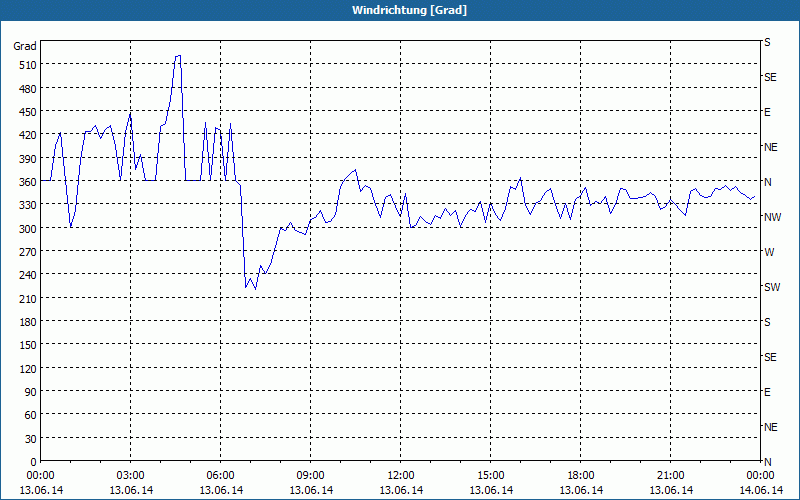Click the 510 peak on the blue line

(178, 56)
